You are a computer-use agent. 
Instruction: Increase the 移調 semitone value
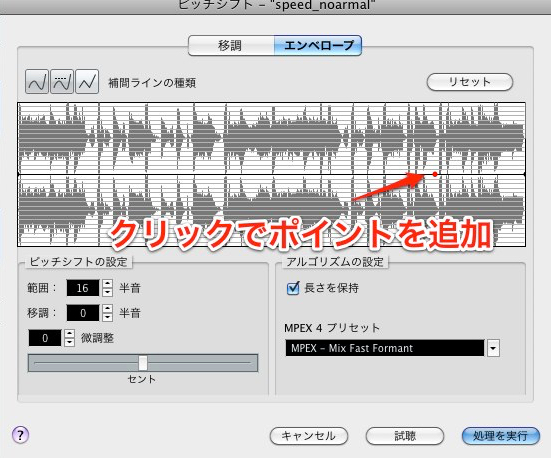tap(108, 309)
